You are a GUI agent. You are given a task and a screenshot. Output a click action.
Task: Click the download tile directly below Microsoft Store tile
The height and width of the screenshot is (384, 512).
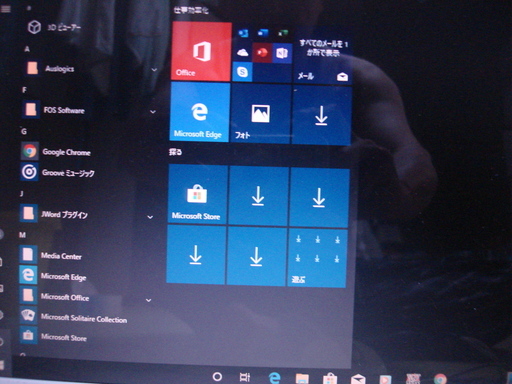pos(196,254)
